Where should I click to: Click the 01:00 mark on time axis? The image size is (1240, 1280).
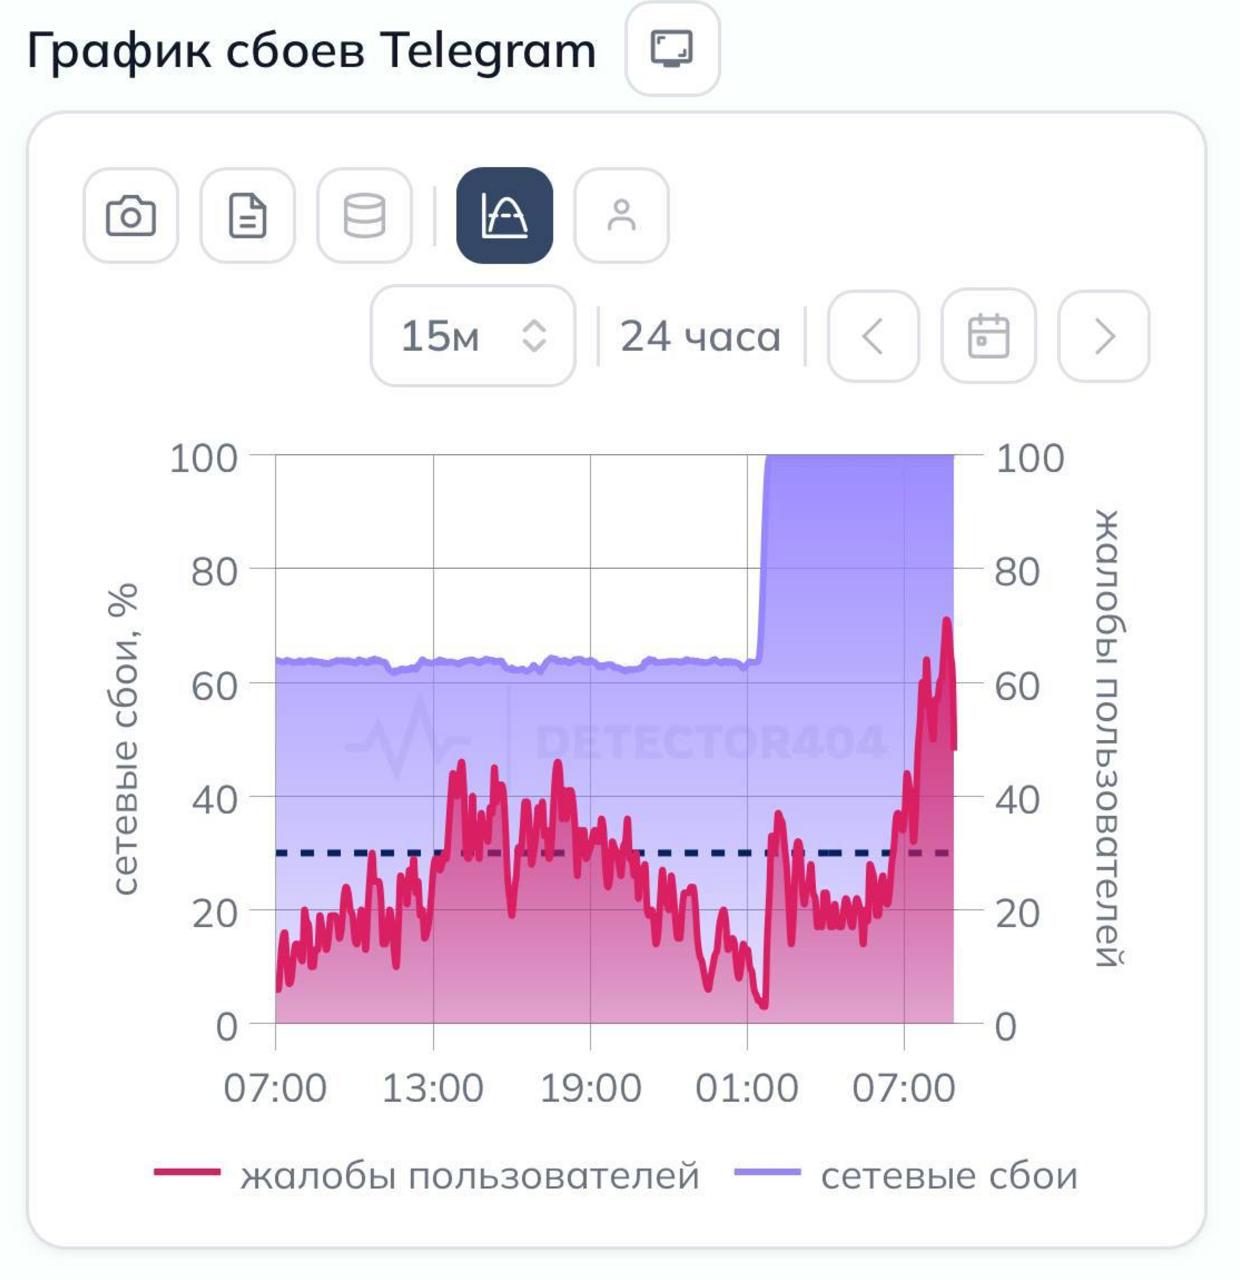point(747,1088)
